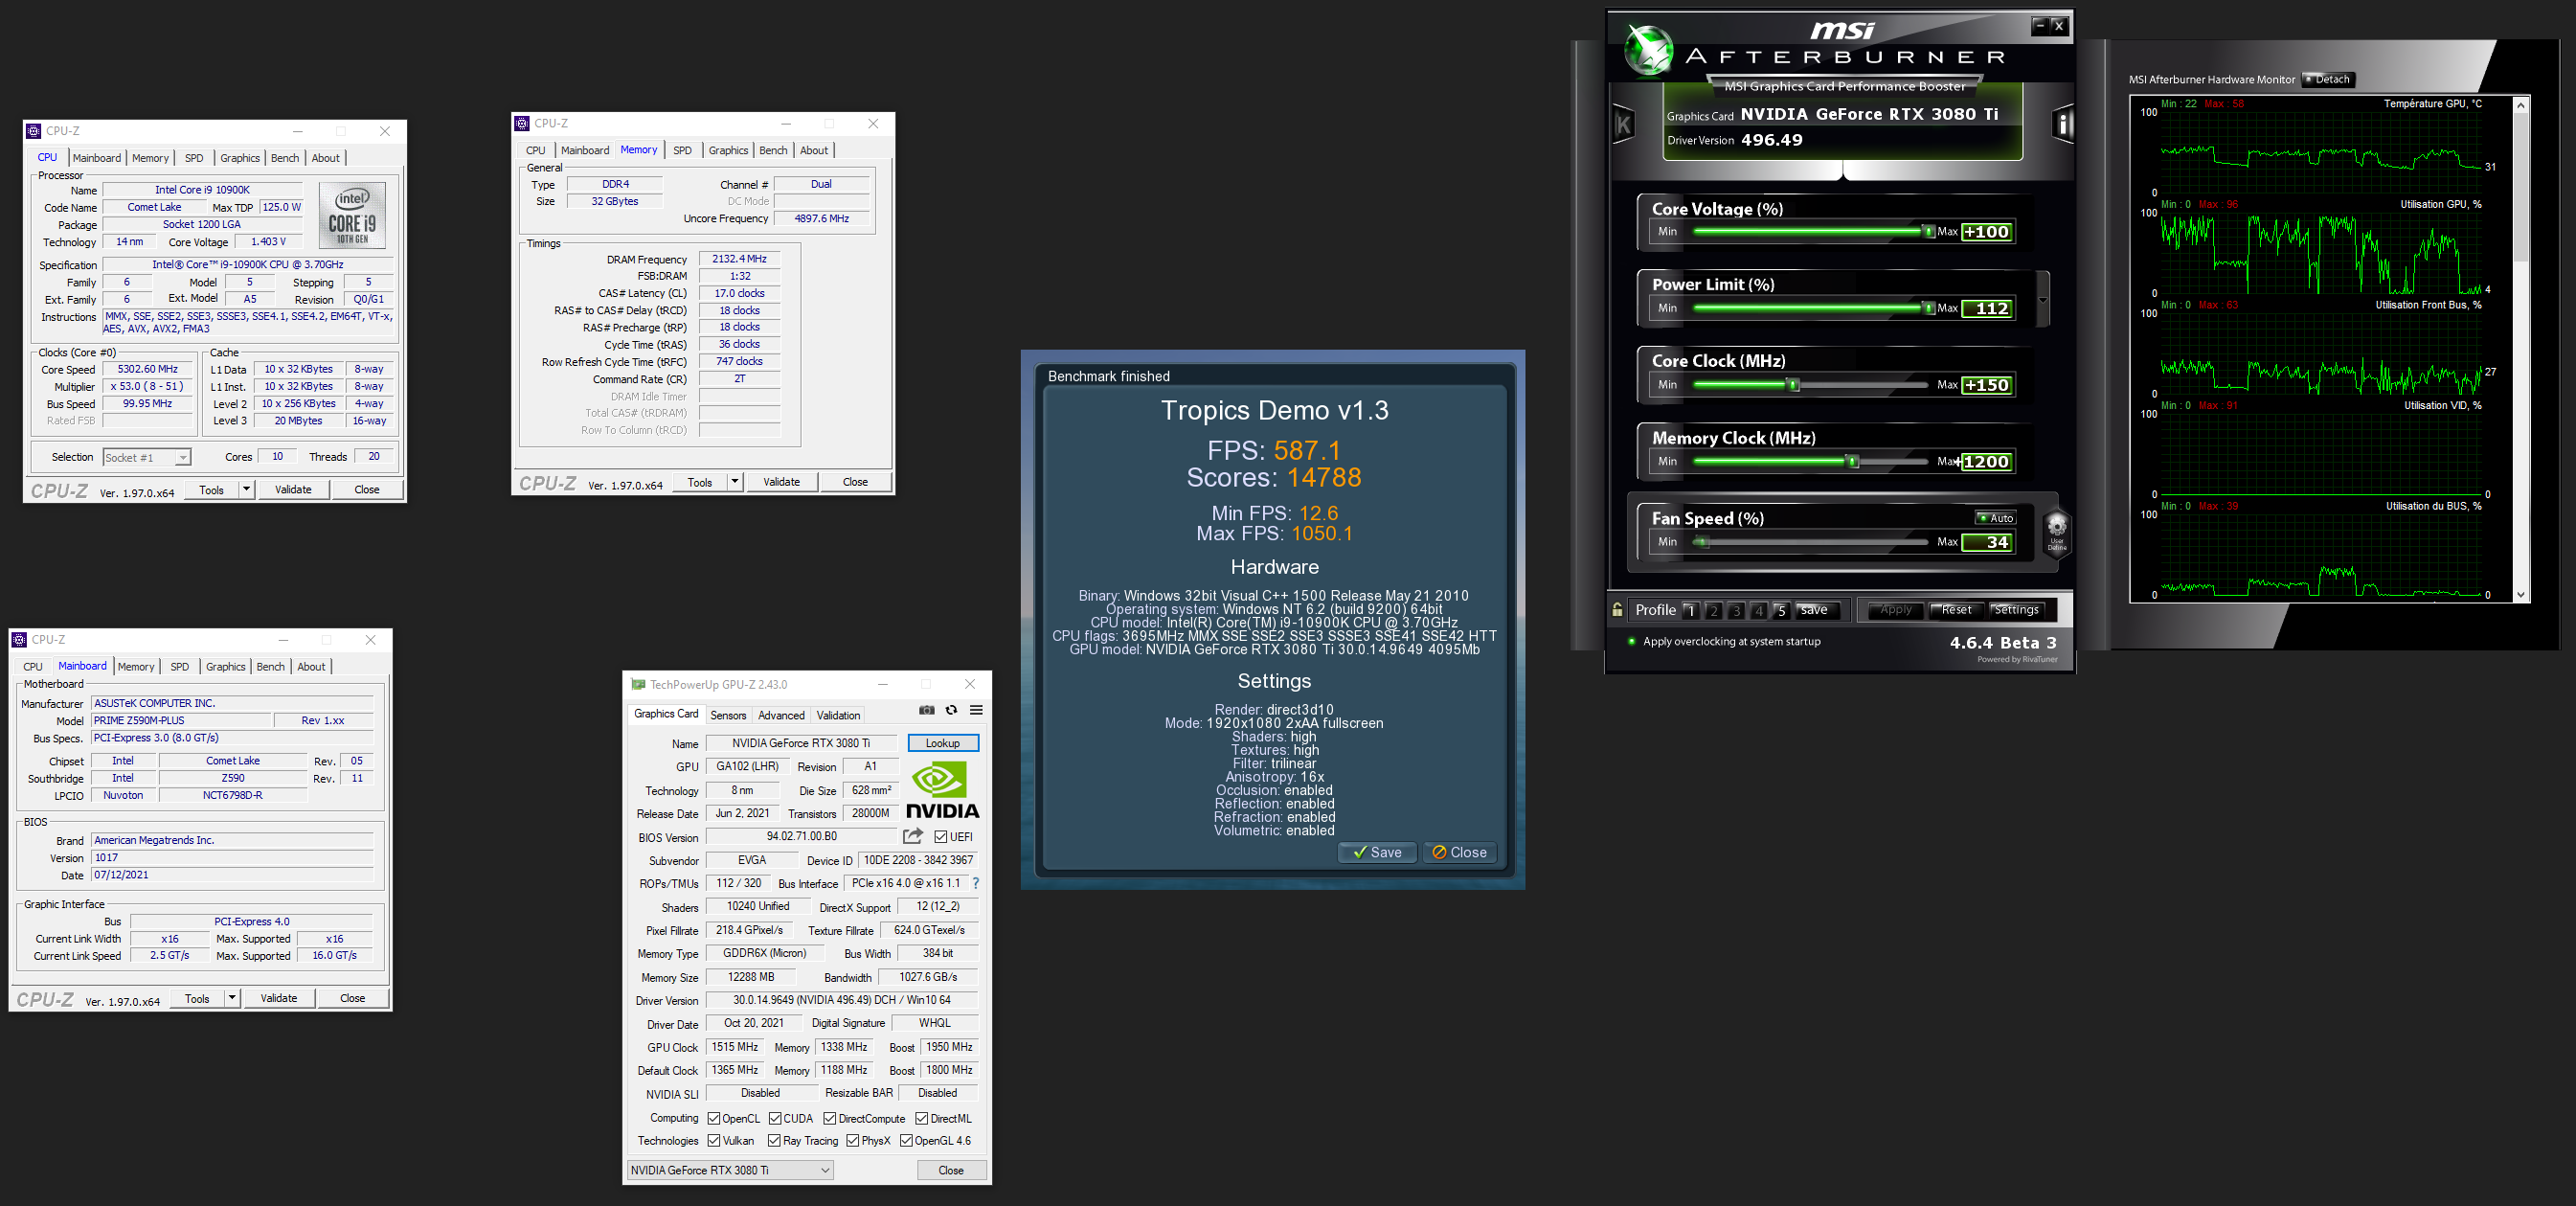Click the bus interface question mark icon
The height and width of the screenshot is (1206, 2576).
click(976, 883)
